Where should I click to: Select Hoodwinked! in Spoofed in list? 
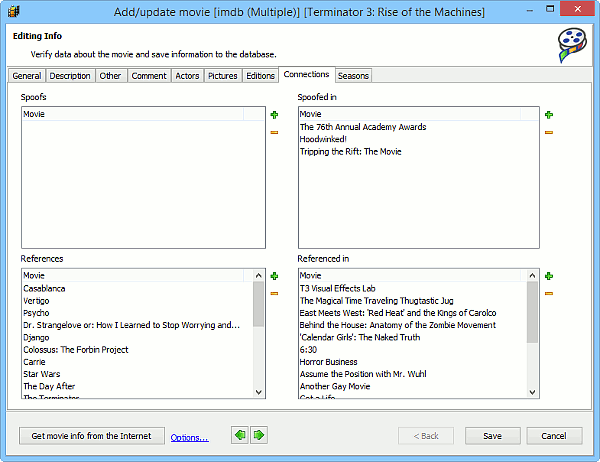click(x=323, y=139)
